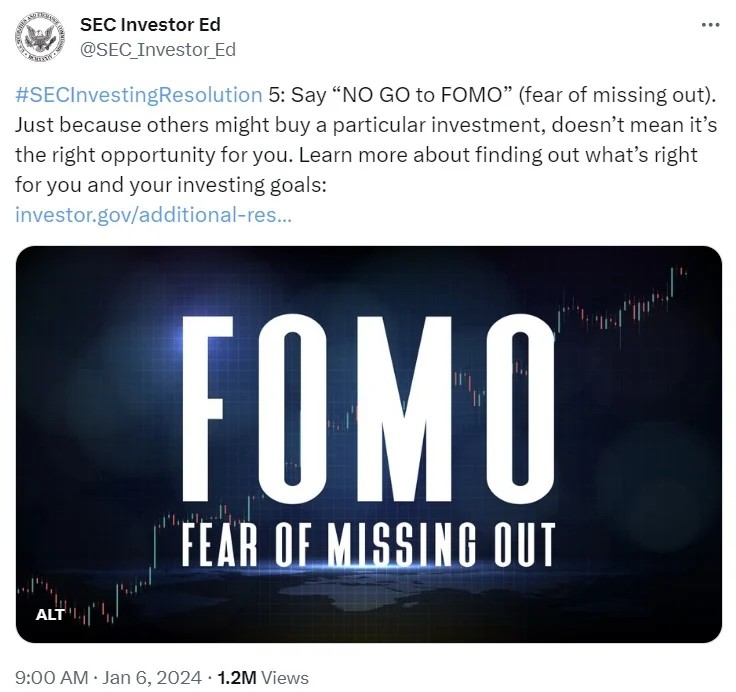Open the SEC Investor Ed display name

point(150,24)
